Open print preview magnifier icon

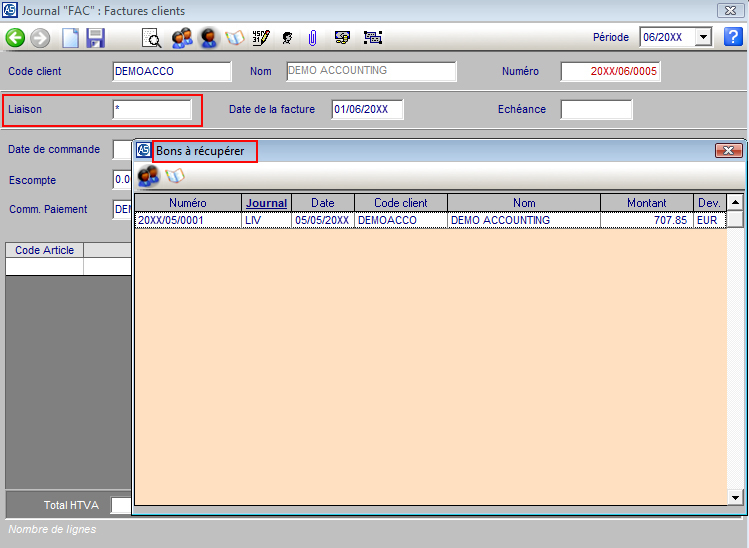151,38
